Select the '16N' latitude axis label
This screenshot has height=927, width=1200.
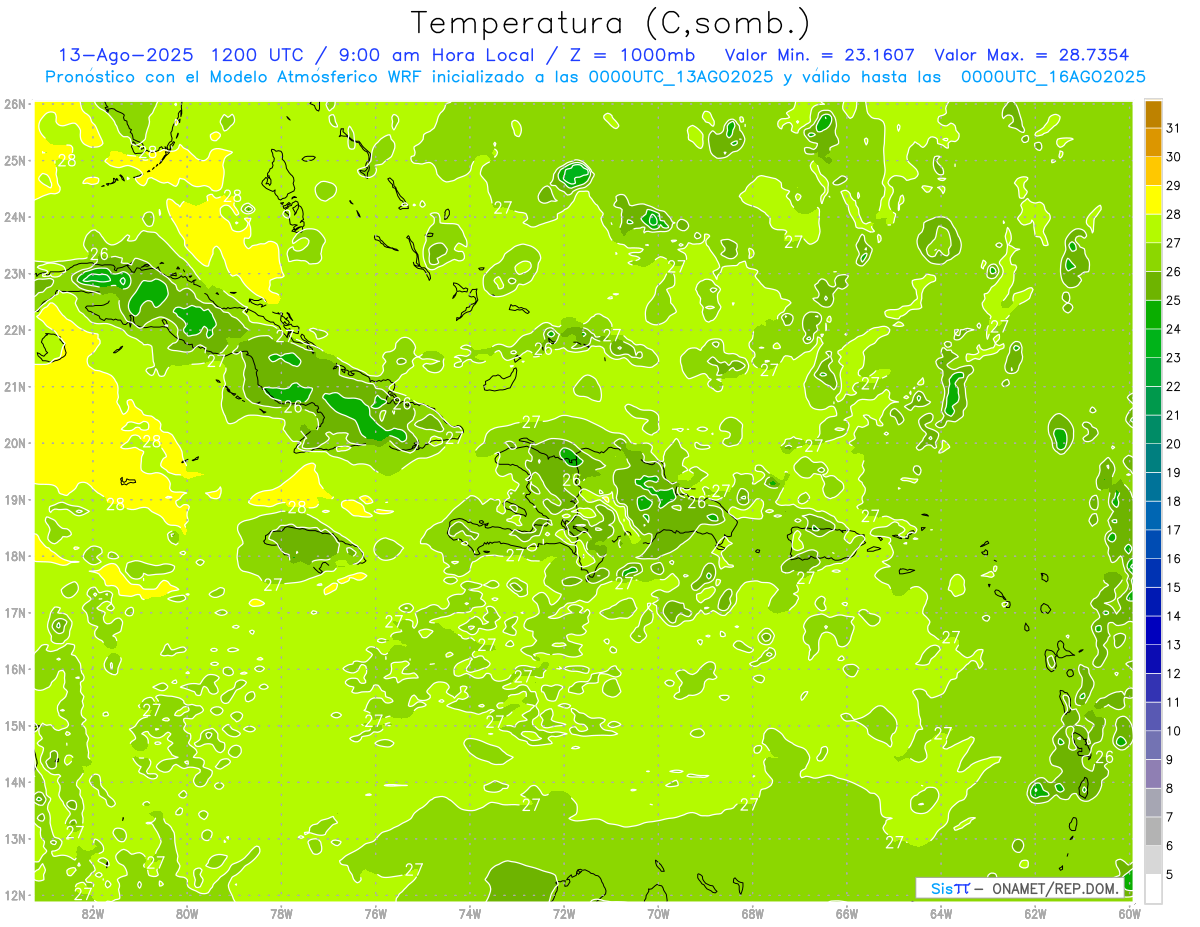[x=15, y=669]
